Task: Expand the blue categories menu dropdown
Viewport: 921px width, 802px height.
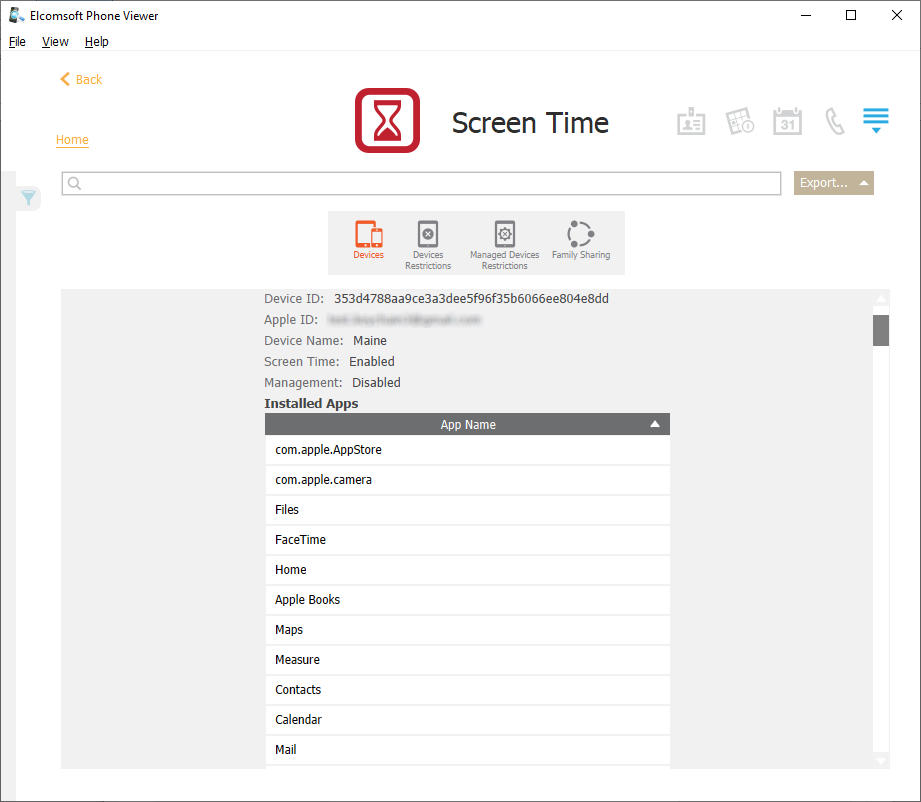Action: (875, 121)
